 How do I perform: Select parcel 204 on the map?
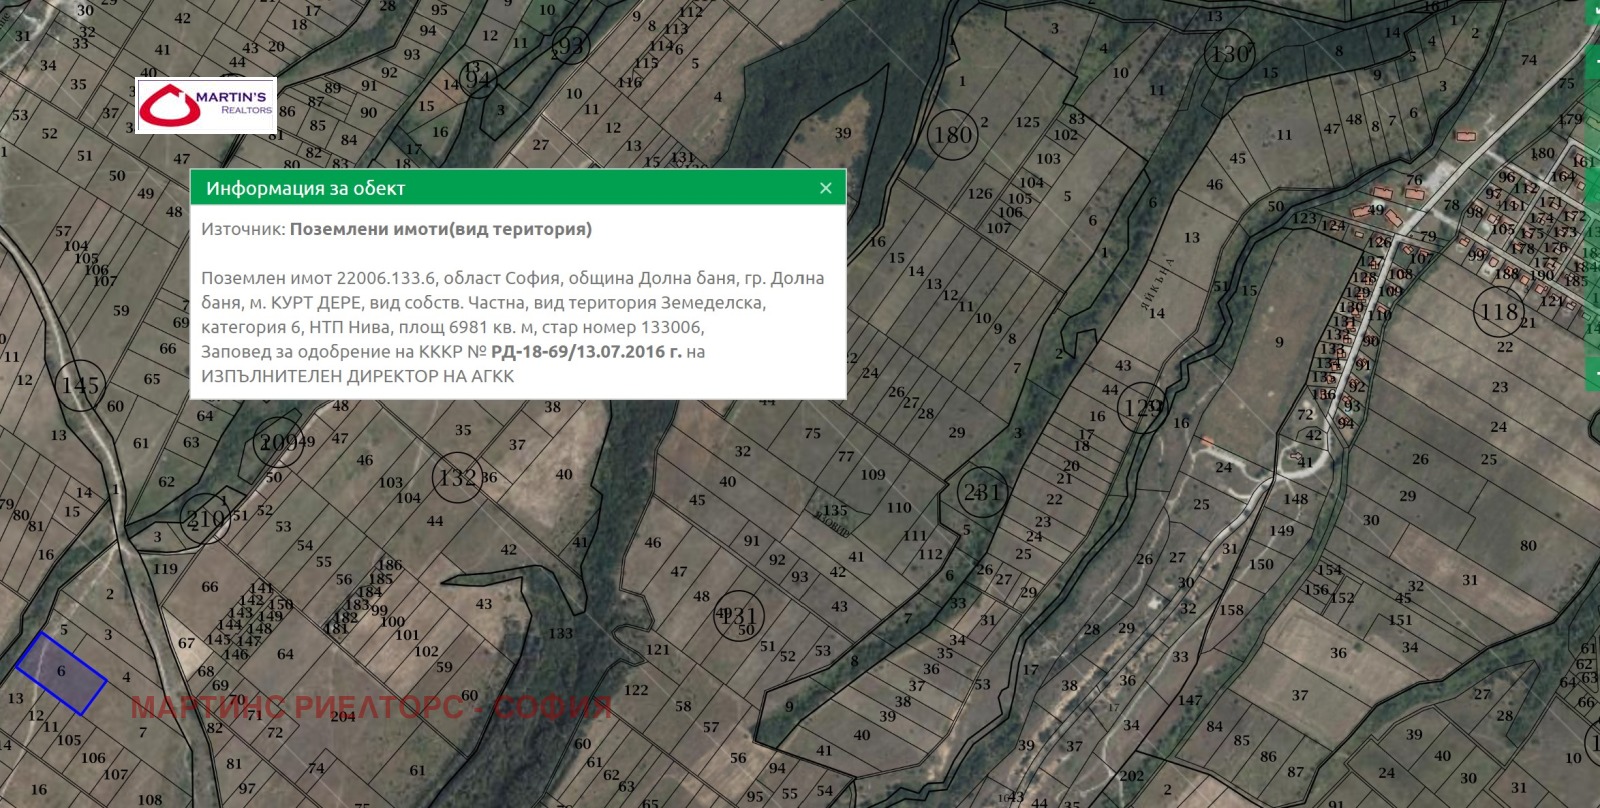[343, 716]
